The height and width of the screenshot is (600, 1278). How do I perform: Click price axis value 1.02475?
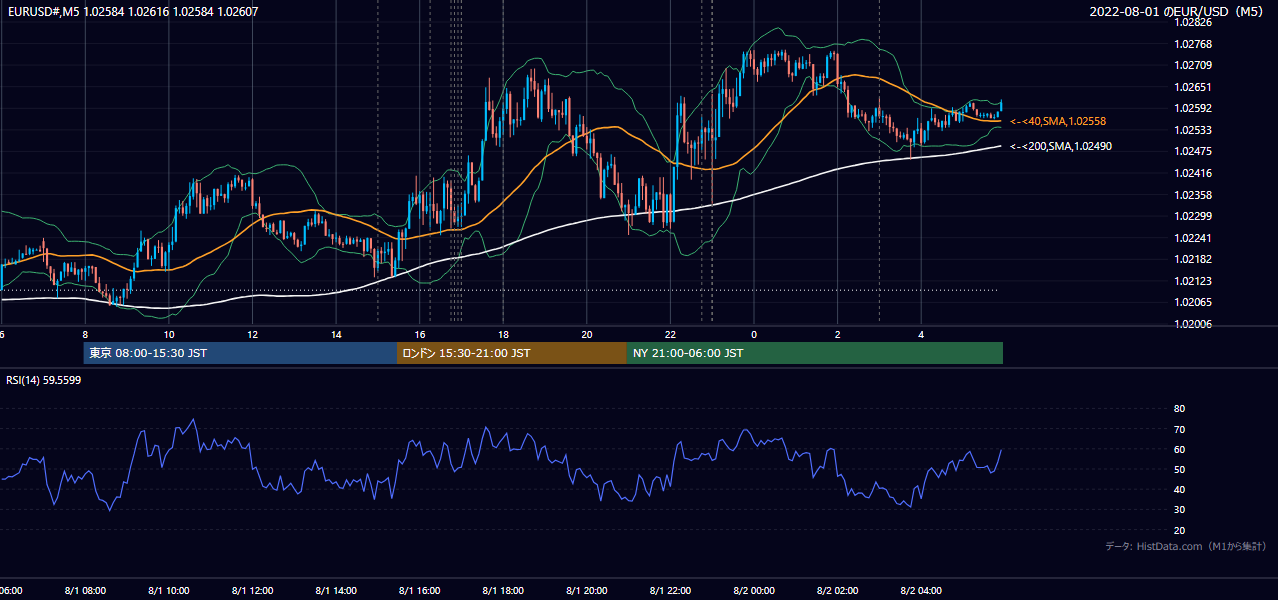[1193, 151]
